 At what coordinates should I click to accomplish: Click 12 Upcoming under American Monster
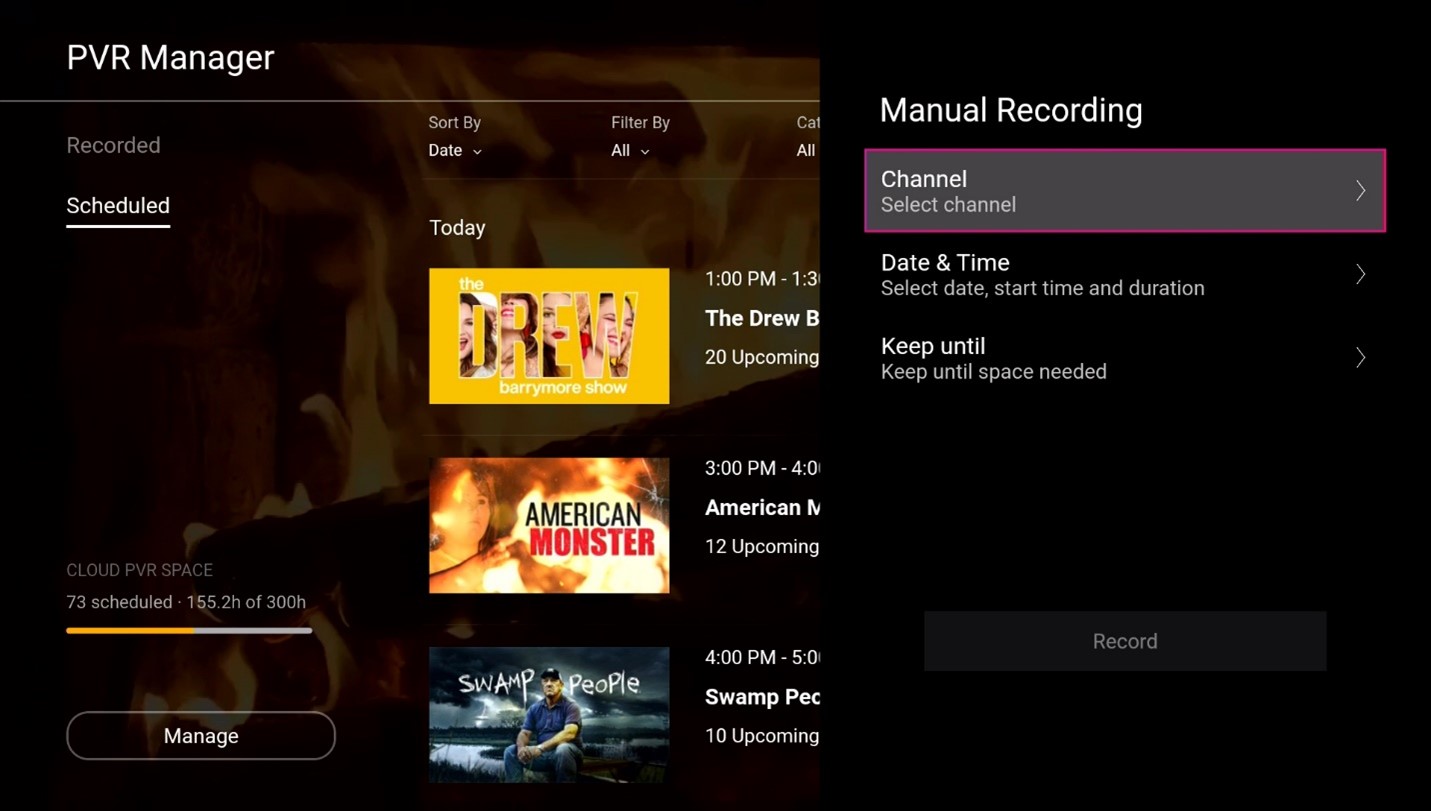(760, 546)
